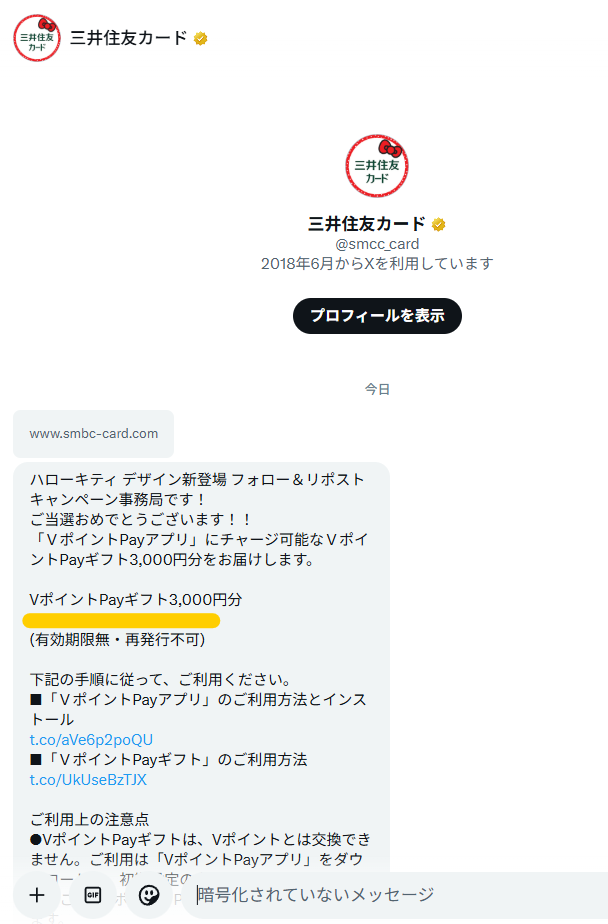Open the t.co/aVe6p2poQU link
The width and height of the screenshot is (608, 924).
click(91, 740)
